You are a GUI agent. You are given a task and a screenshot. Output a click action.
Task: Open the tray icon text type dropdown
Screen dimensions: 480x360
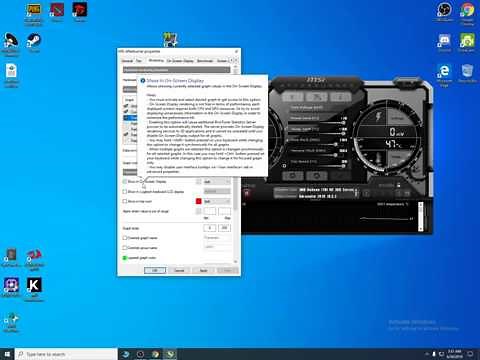click(217, 201)
